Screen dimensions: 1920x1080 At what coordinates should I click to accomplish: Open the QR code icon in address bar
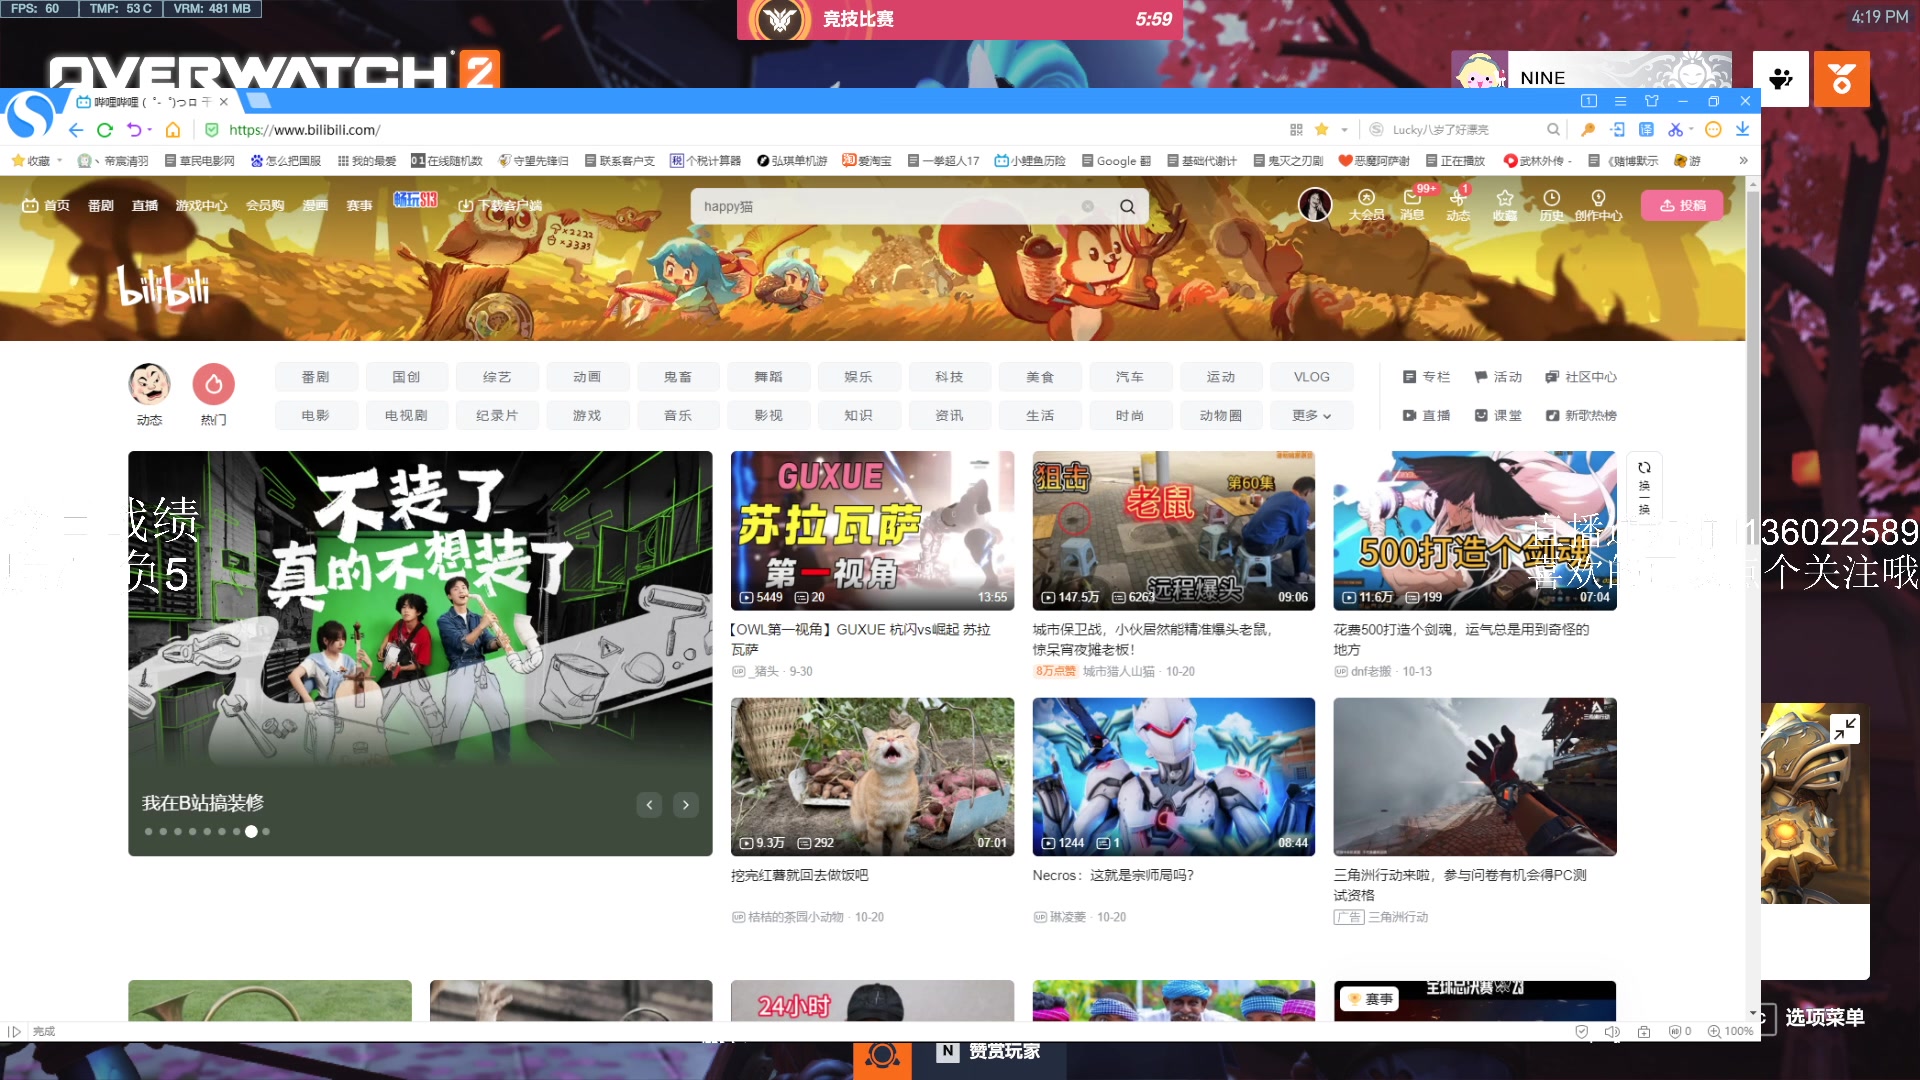click(1296, 130)
